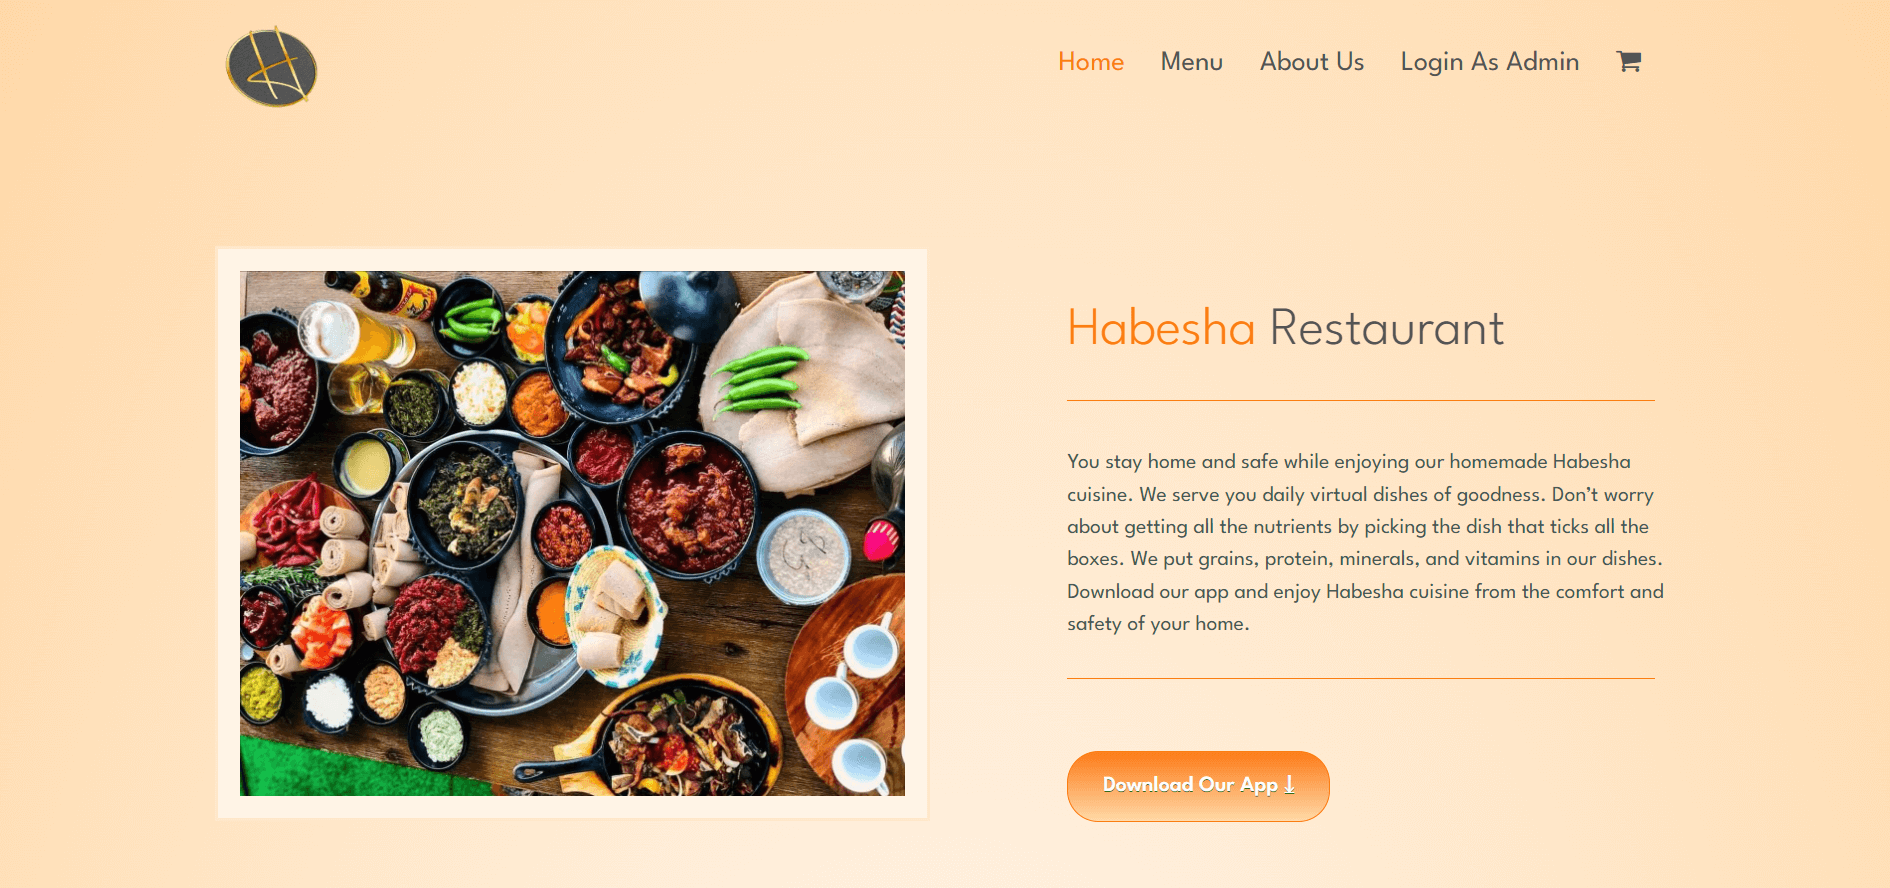Navigate to About Us
The image size is (1890, 888).
click(1312, 62)
